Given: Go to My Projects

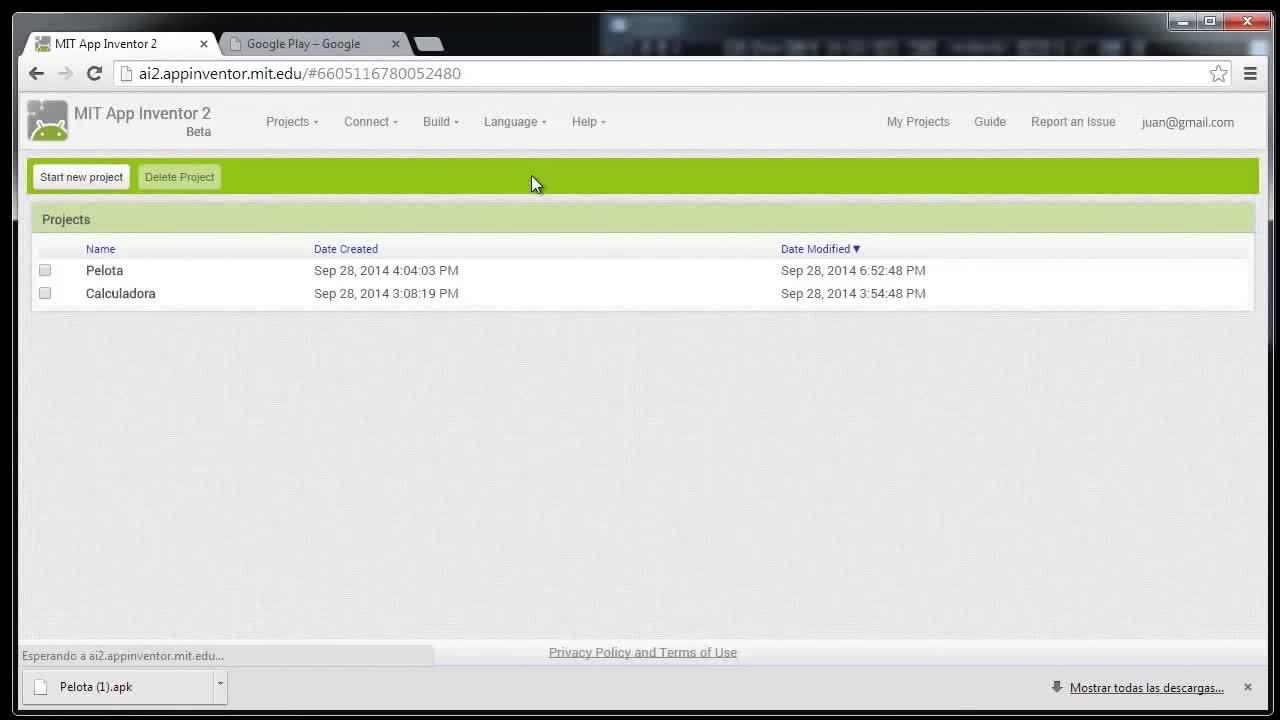Looking at the screenshot, I should tap(918, 122).
